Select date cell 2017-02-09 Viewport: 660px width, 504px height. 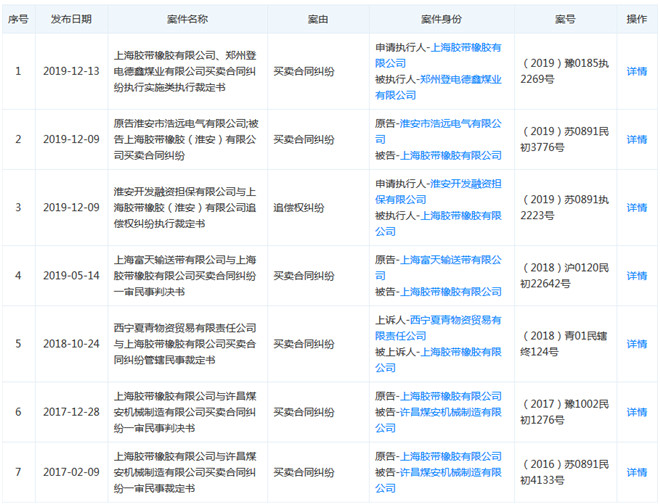coord(71,472)
